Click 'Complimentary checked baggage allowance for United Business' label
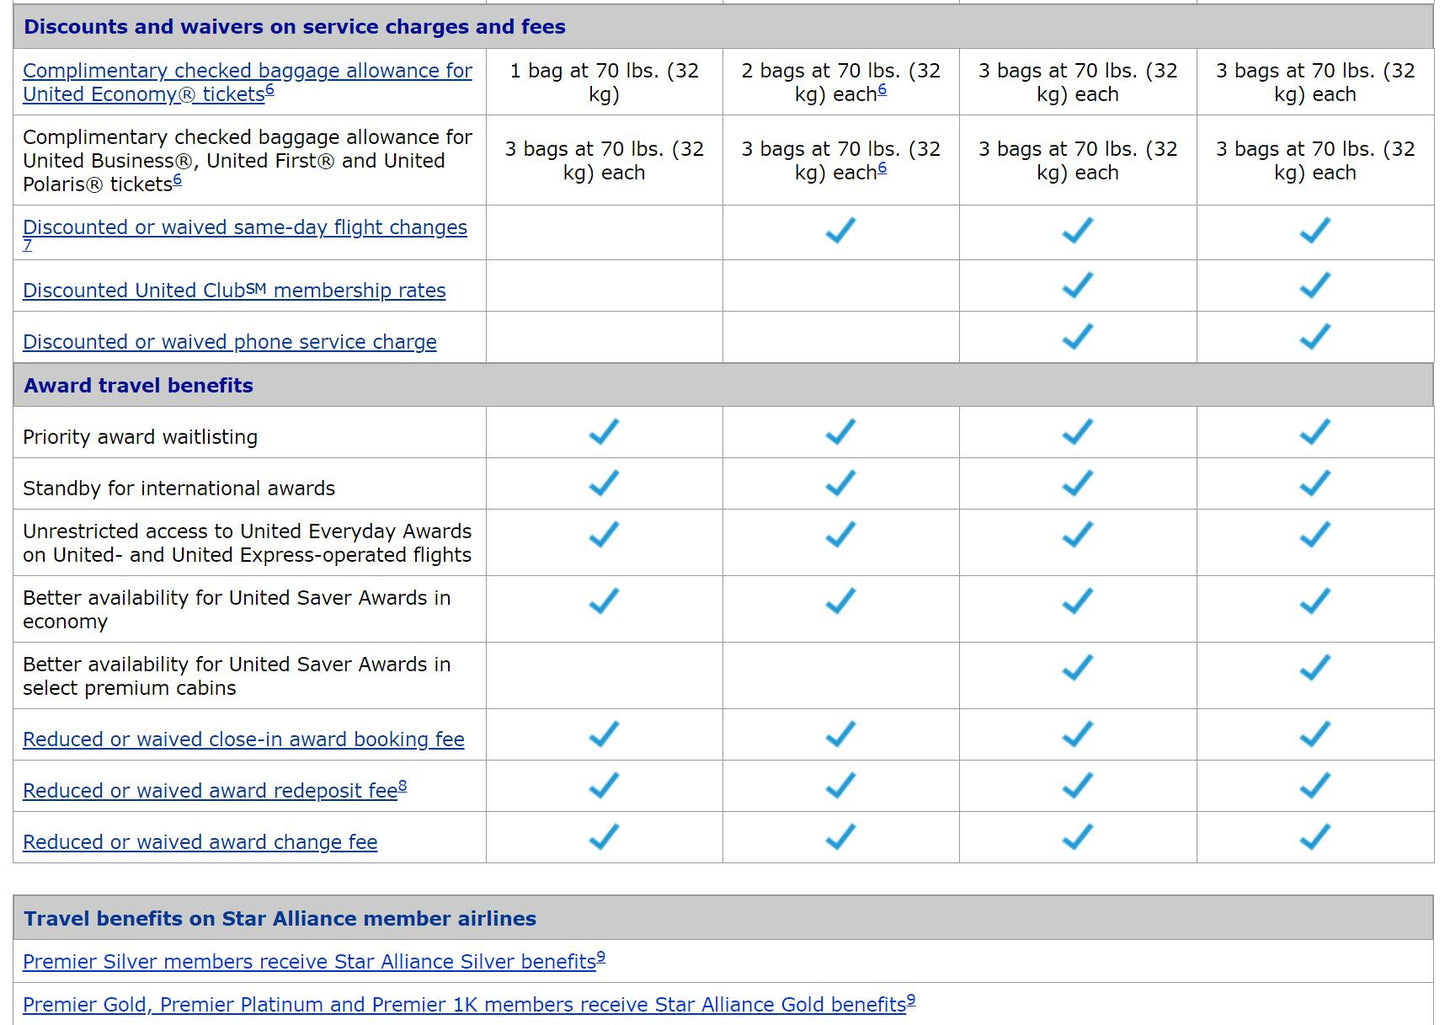Viewport: 1445px width, 1025px height. (x=247, y=160)
